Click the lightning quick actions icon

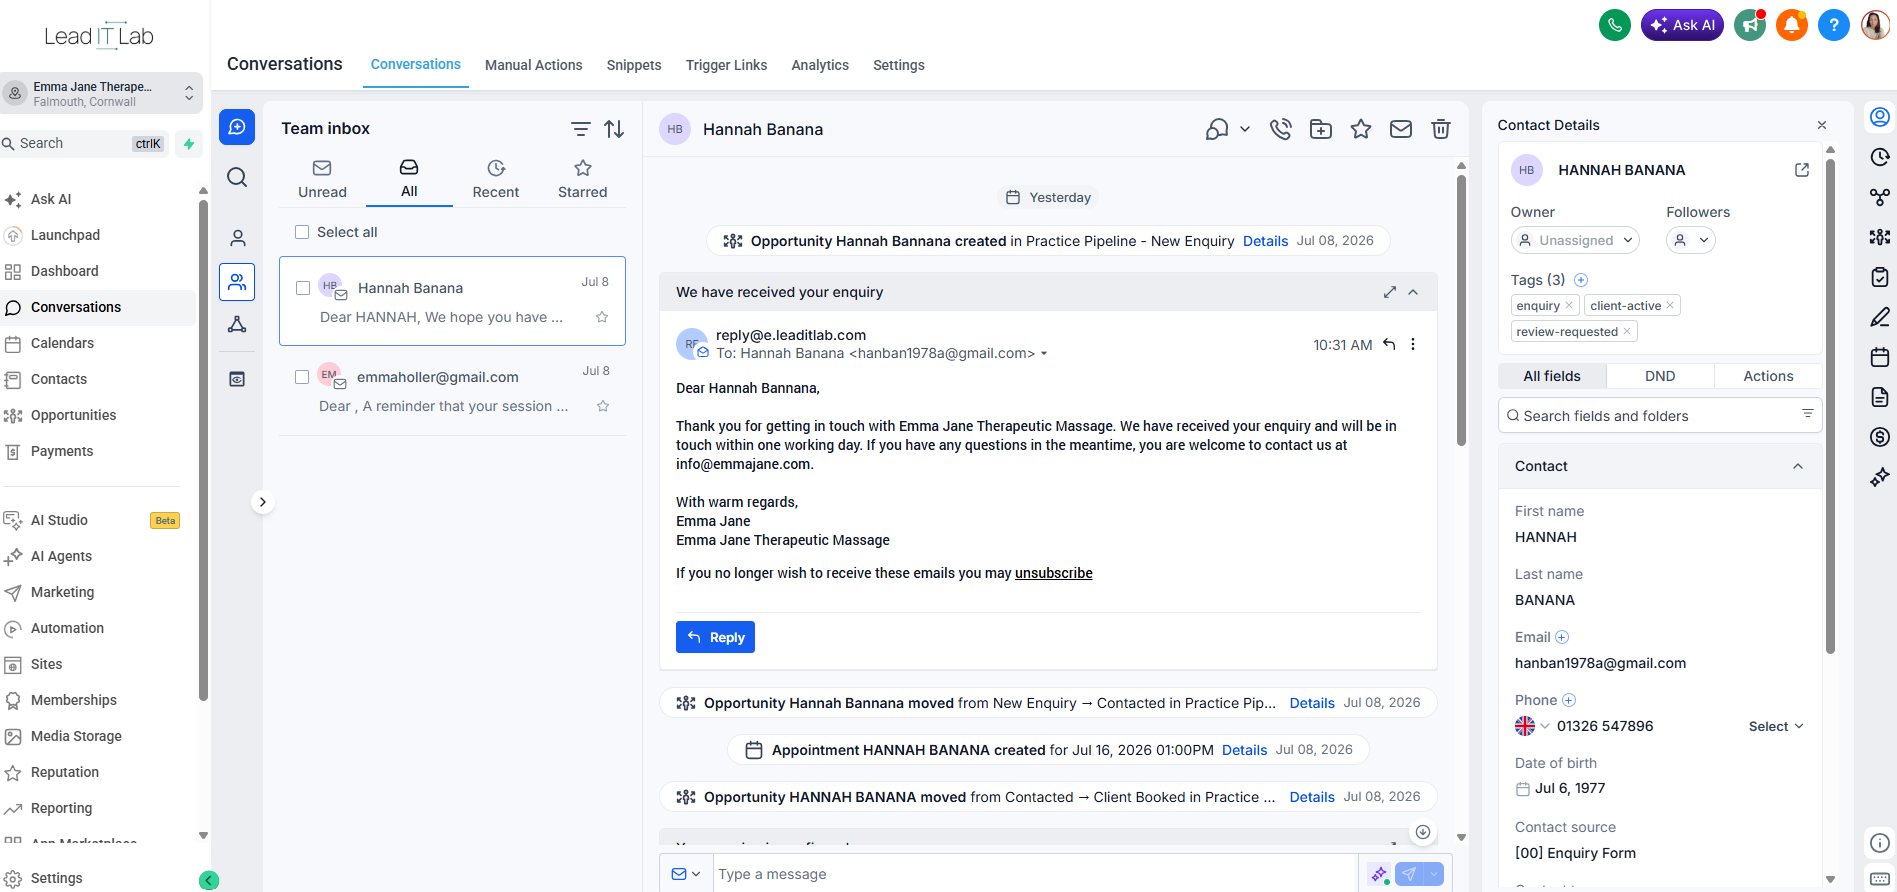point(189,144)
